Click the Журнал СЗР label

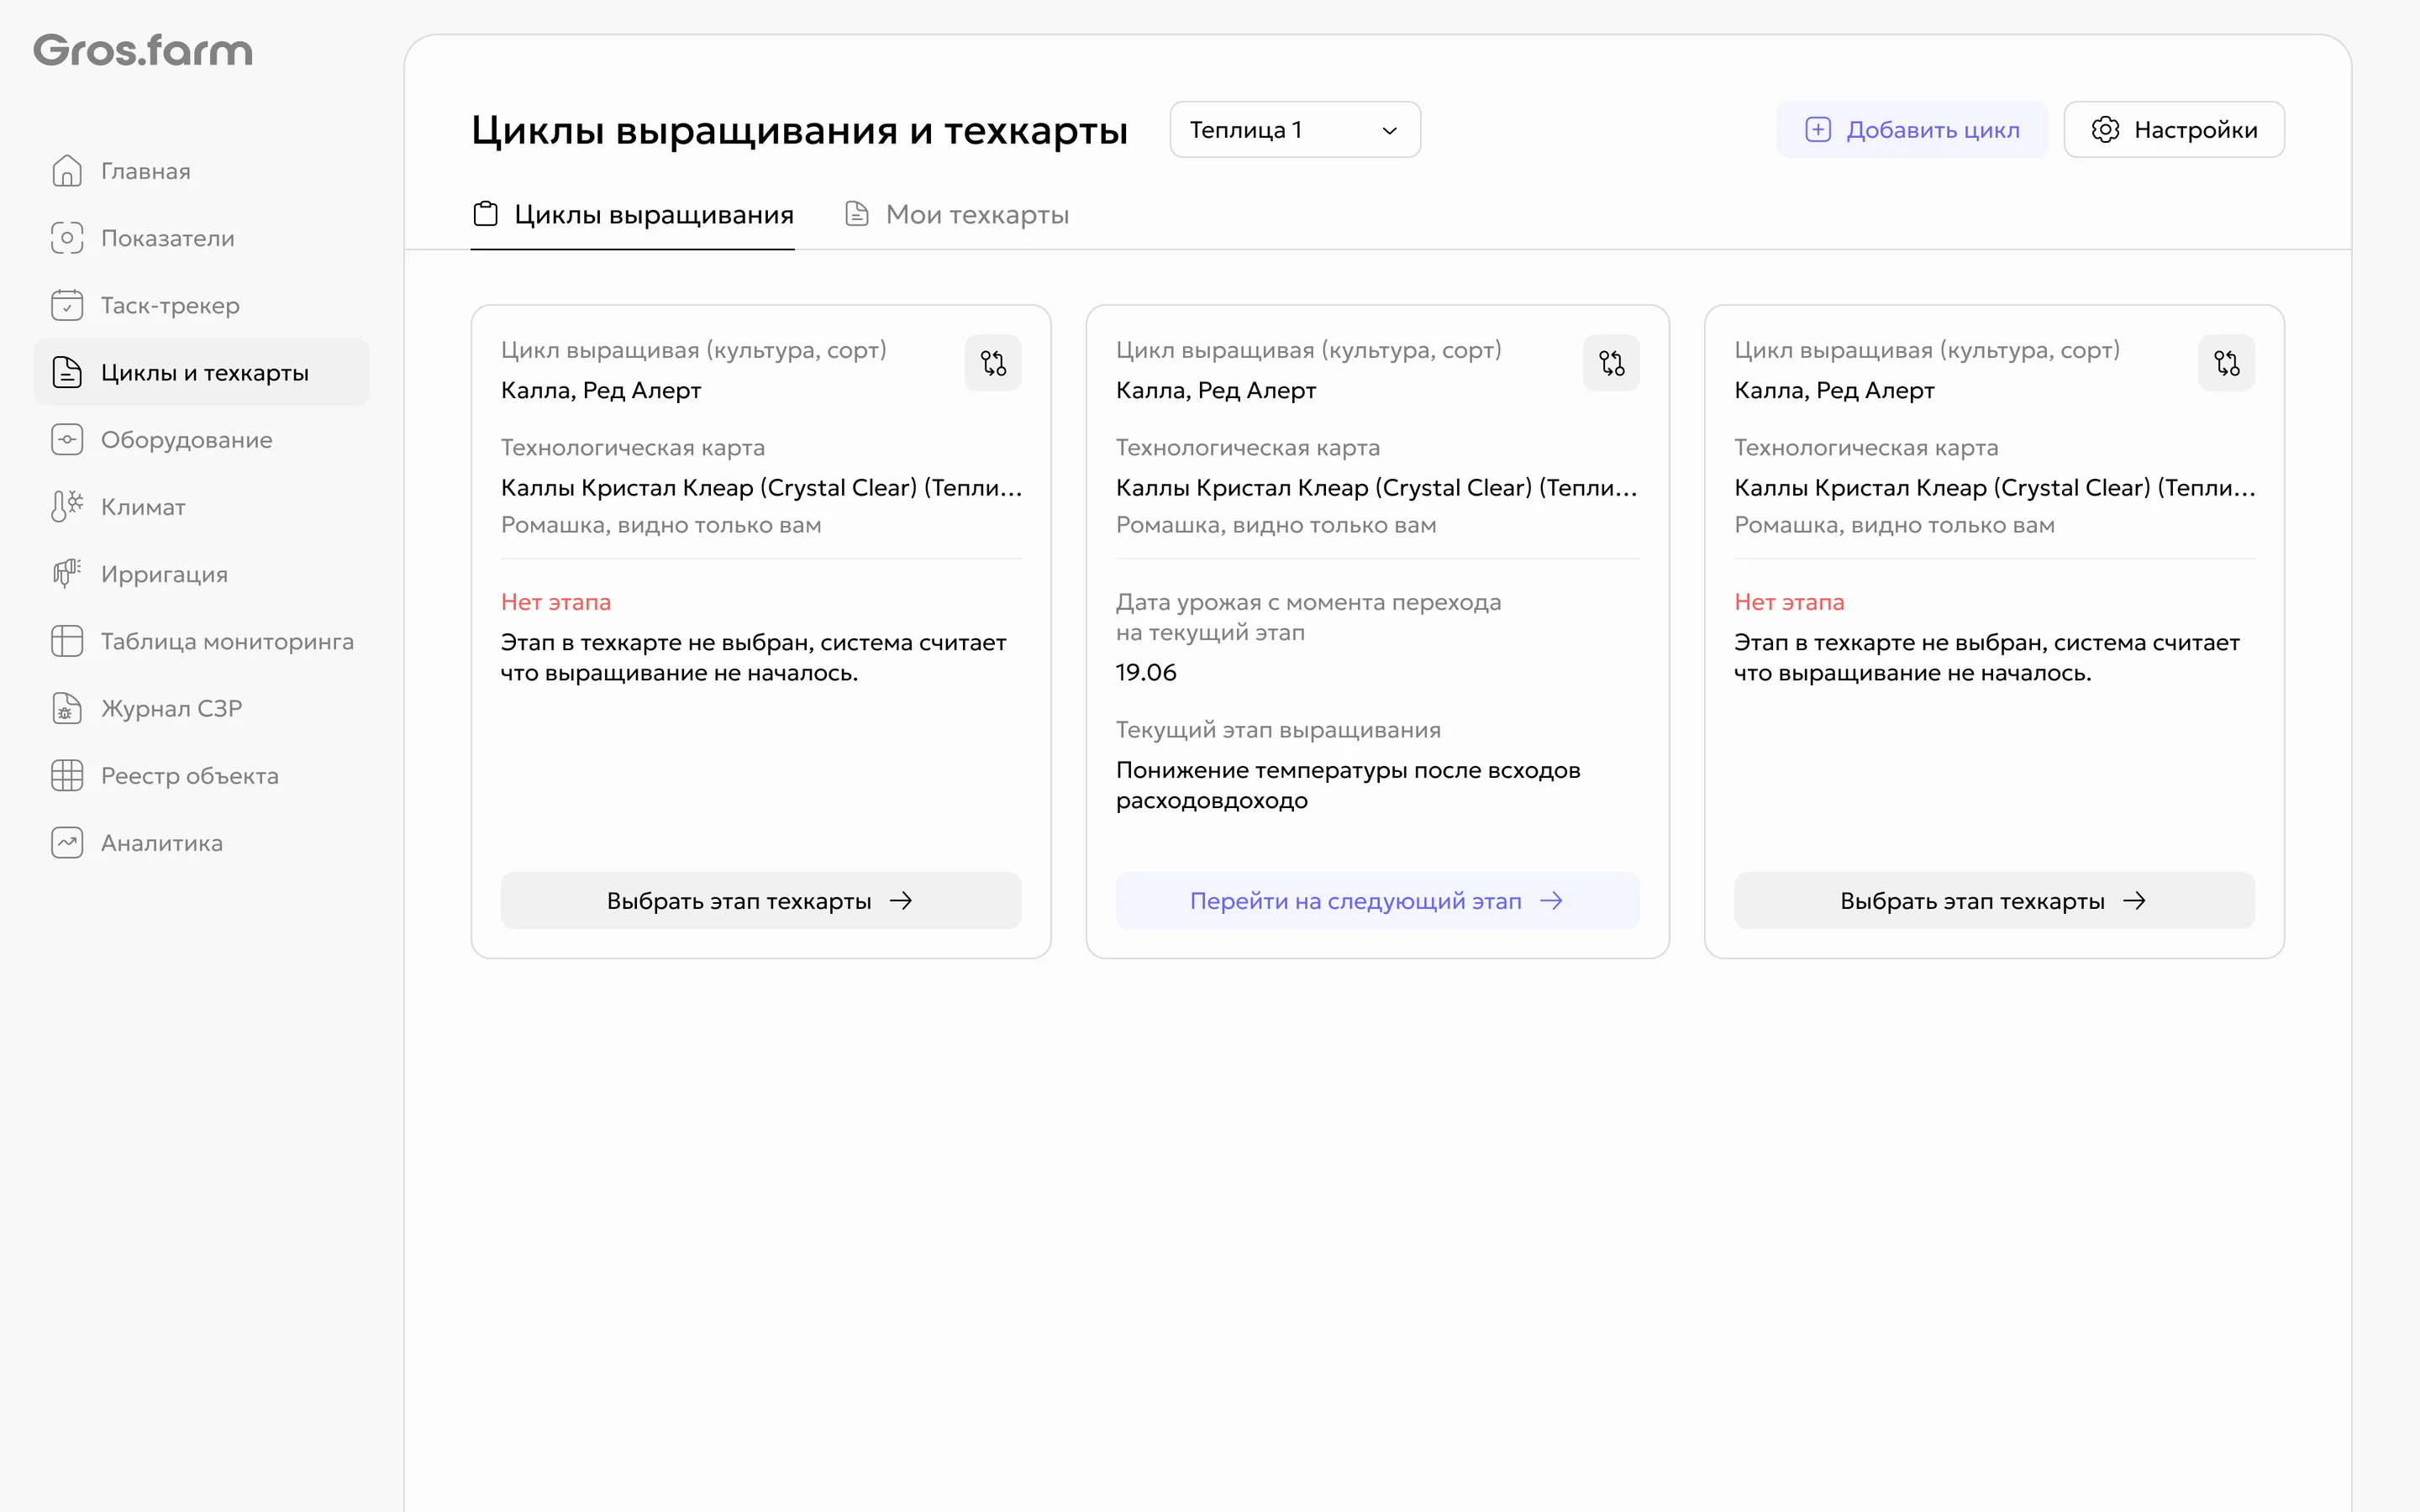point(172,708)
